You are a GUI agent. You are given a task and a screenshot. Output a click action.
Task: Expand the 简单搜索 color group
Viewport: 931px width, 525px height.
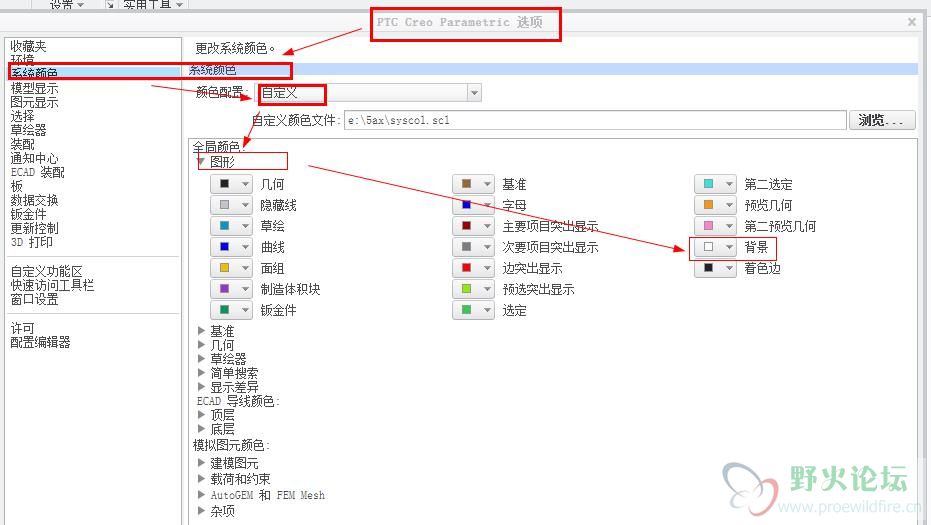[x=201, y=373]
